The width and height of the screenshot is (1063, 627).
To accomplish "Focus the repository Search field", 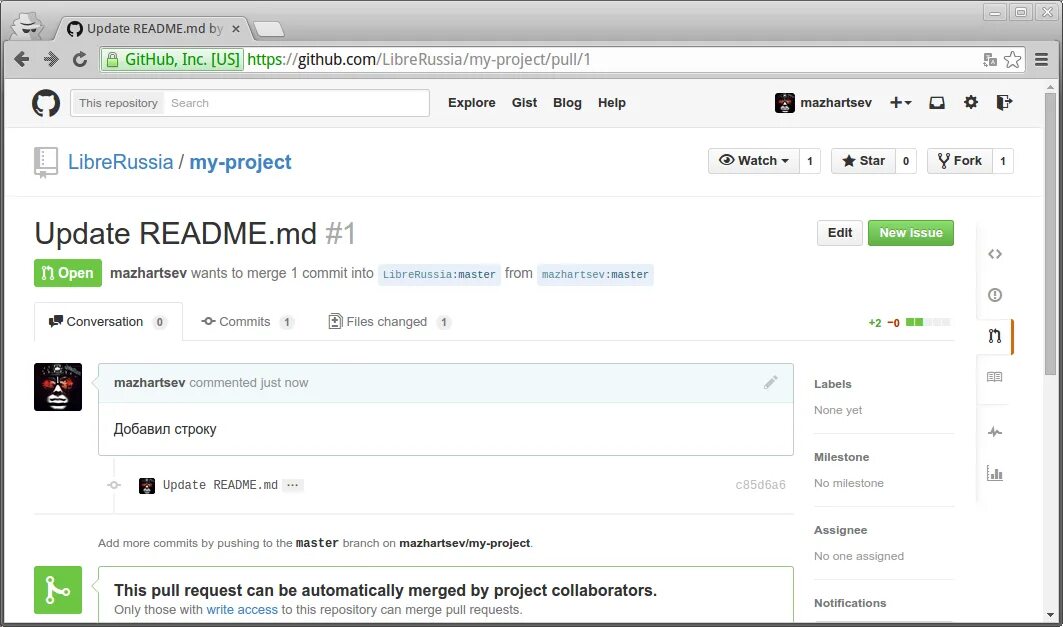I will click(296, 103).
